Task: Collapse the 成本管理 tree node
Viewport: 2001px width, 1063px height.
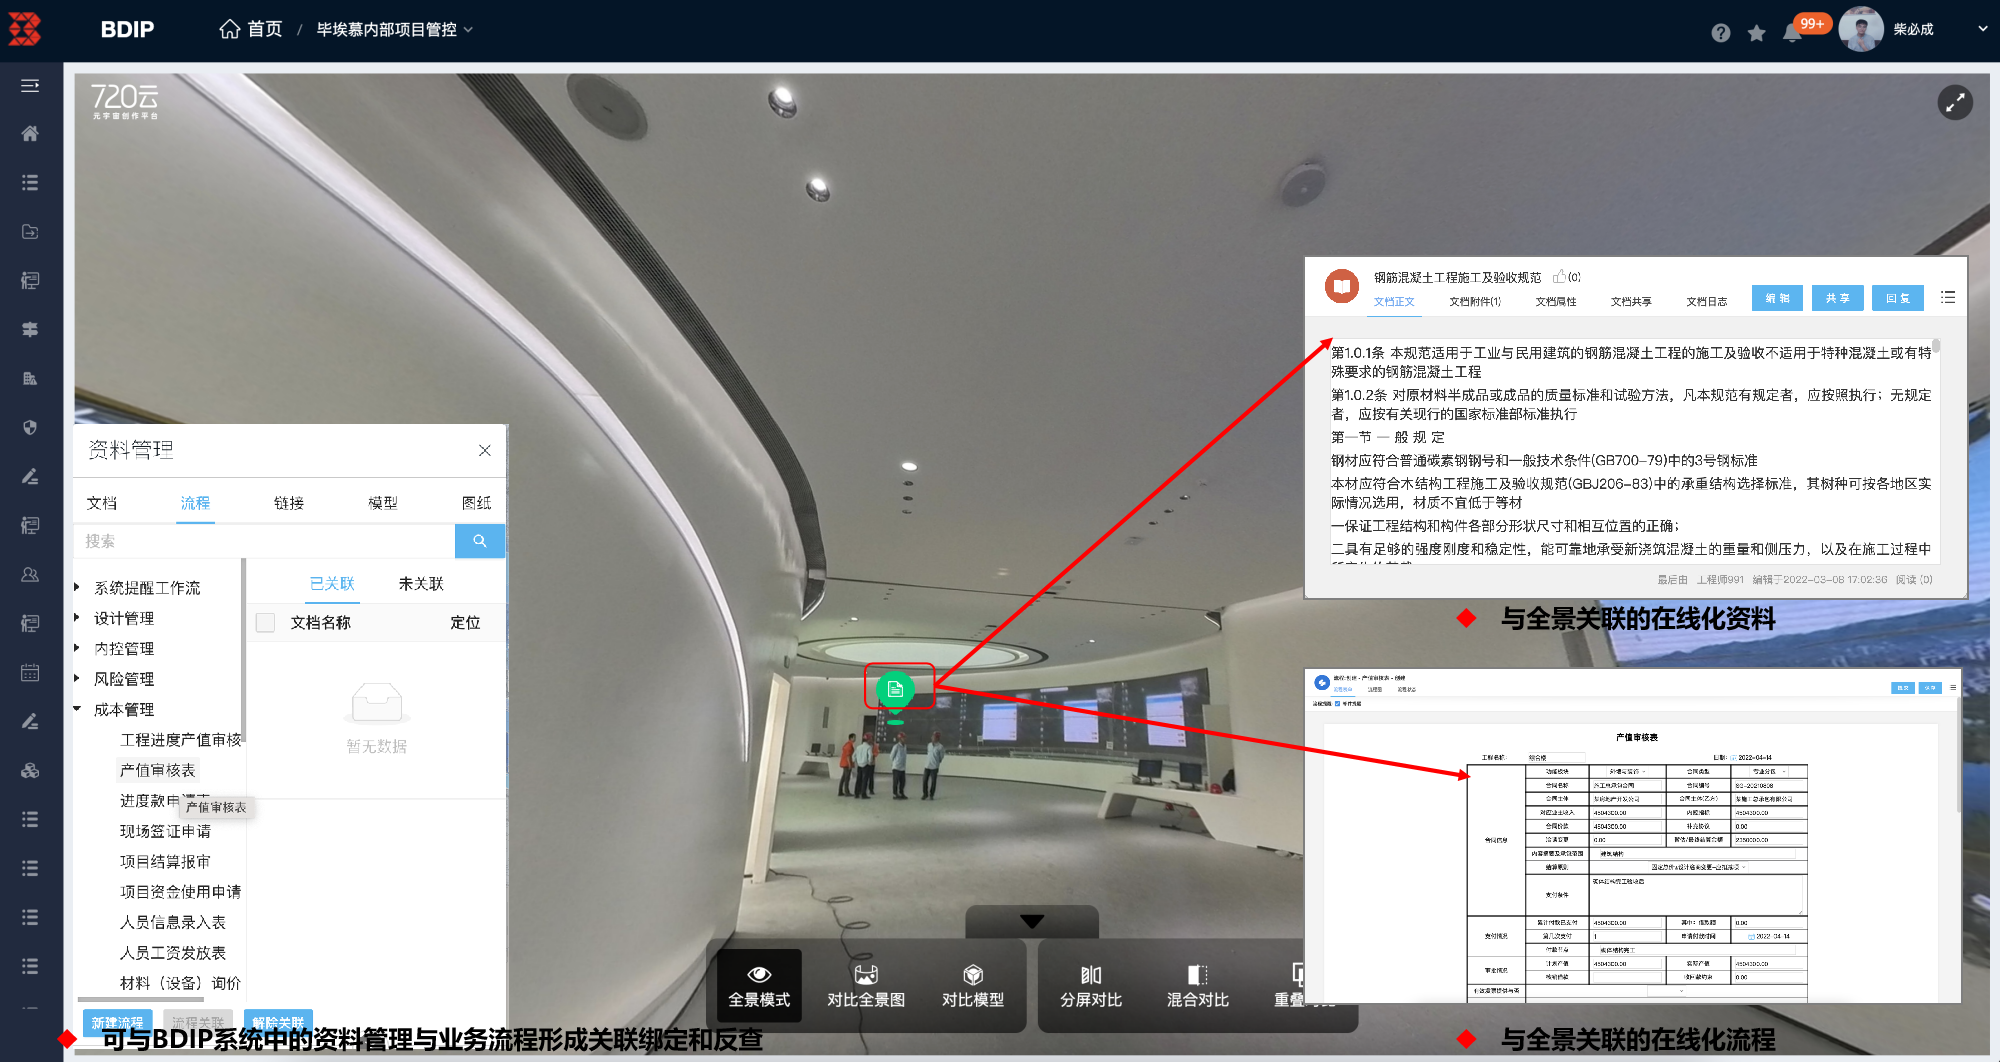Action: [77, 709]
